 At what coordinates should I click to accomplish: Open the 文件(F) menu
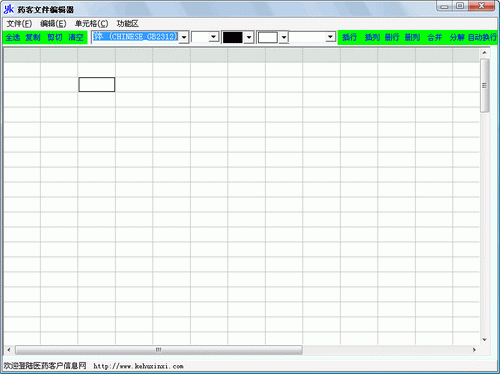coord(19,24)
